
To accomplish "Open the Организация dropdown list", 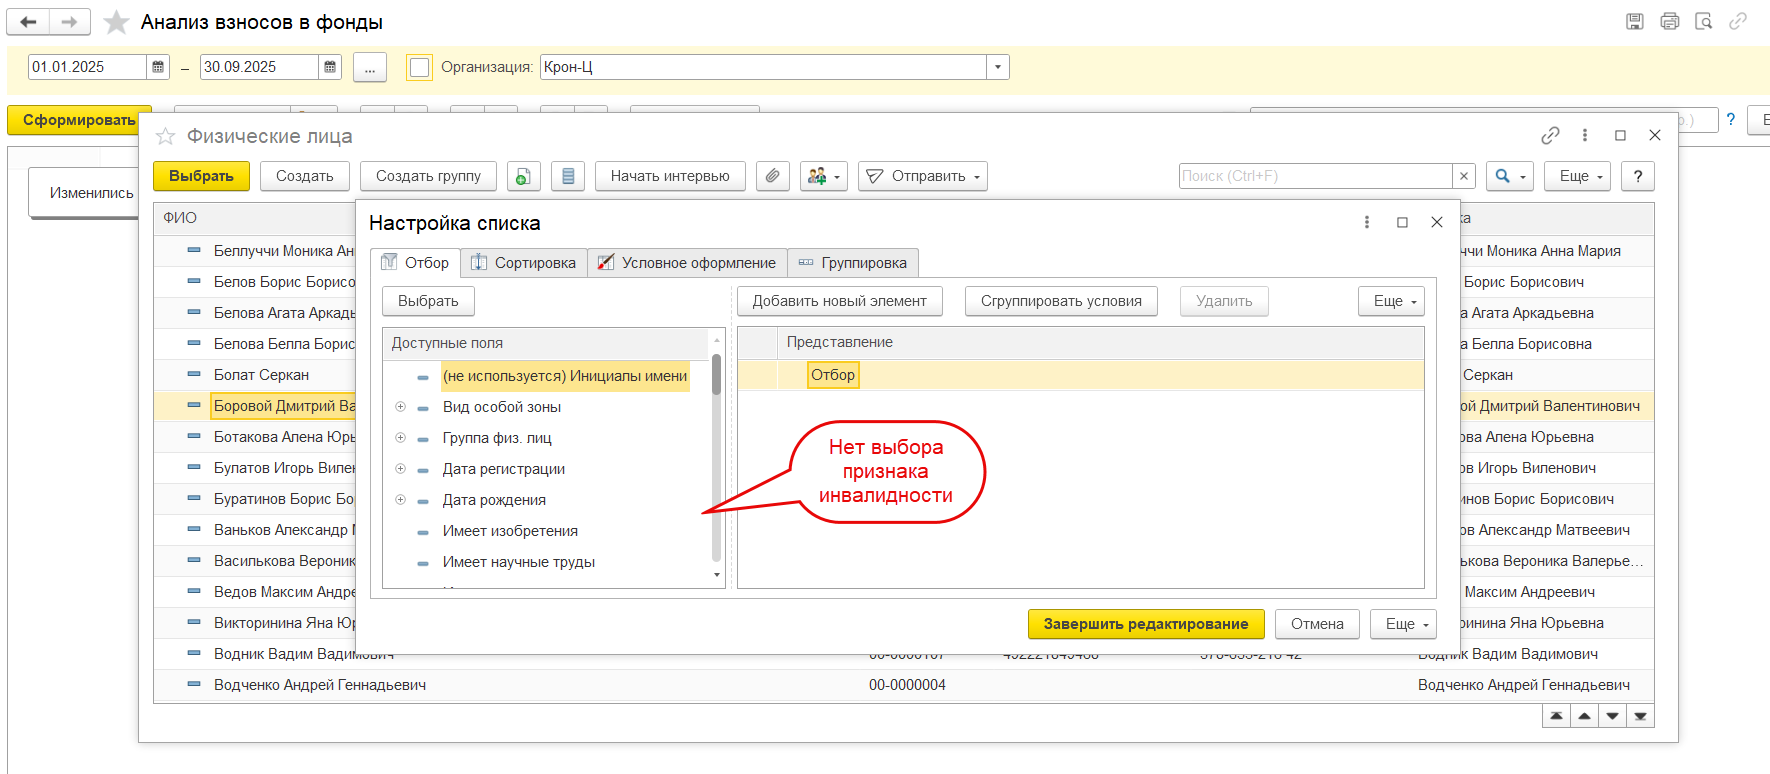I will coord(997,67).
